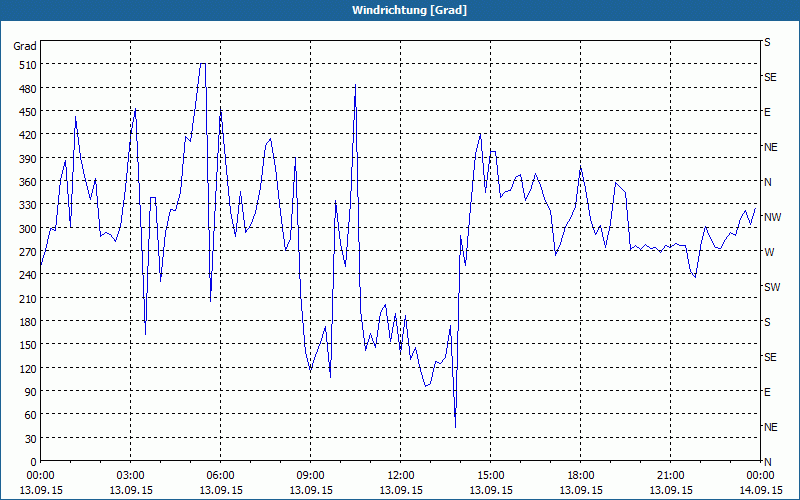Image resolution: width=800 pixels, height=500 pixels.
Task: Click the S compass label level with 180
Action: tap(767, 322)
